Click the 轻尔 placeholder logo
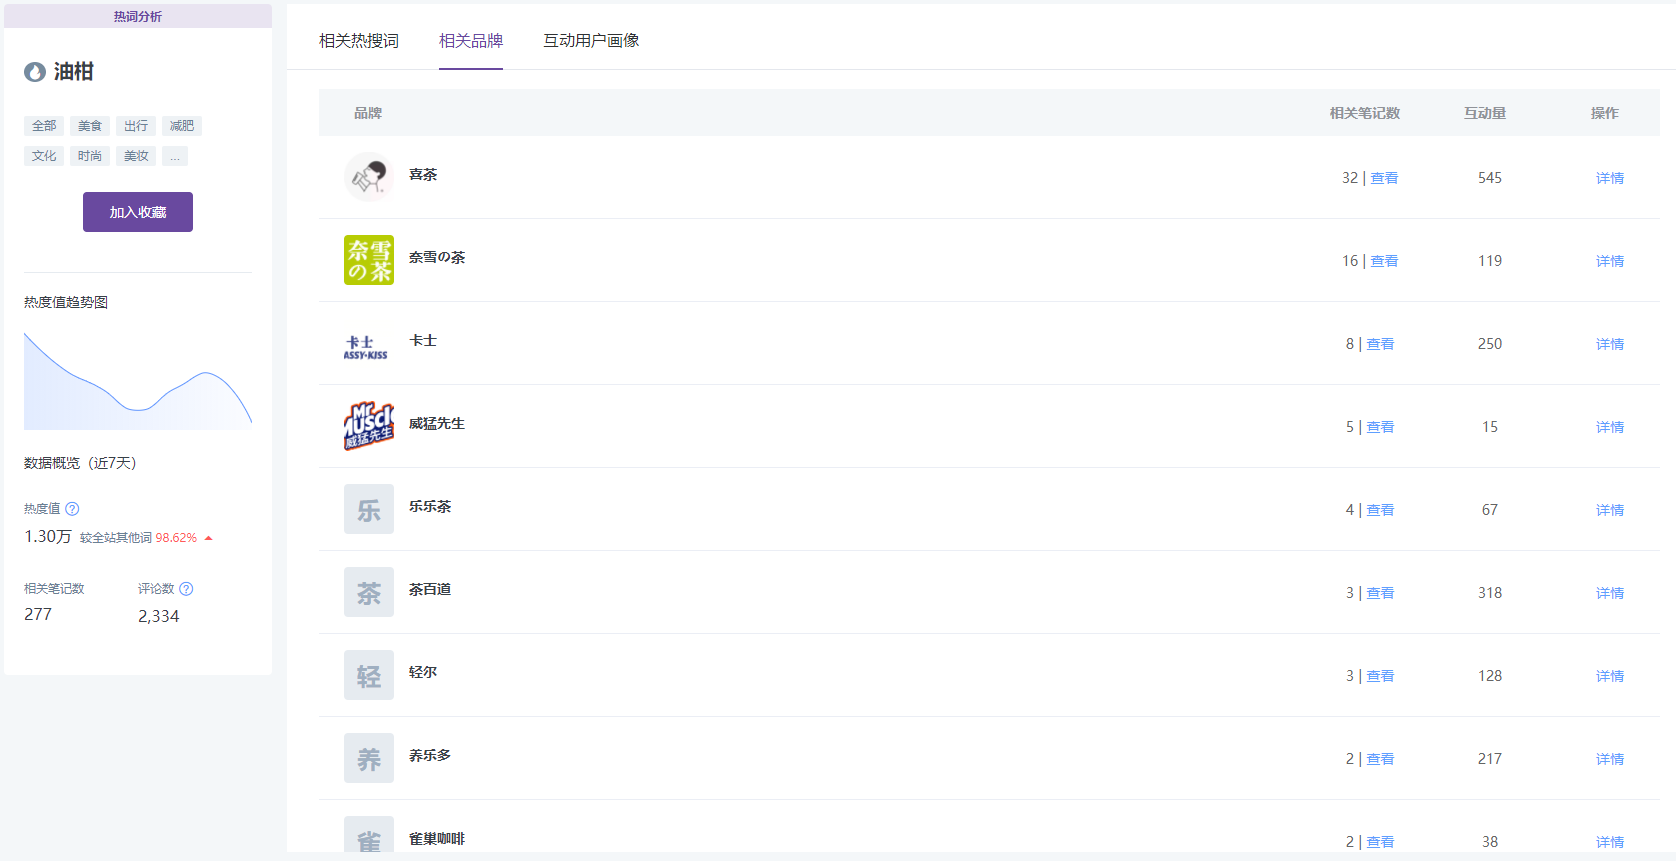 click(369, 675)
